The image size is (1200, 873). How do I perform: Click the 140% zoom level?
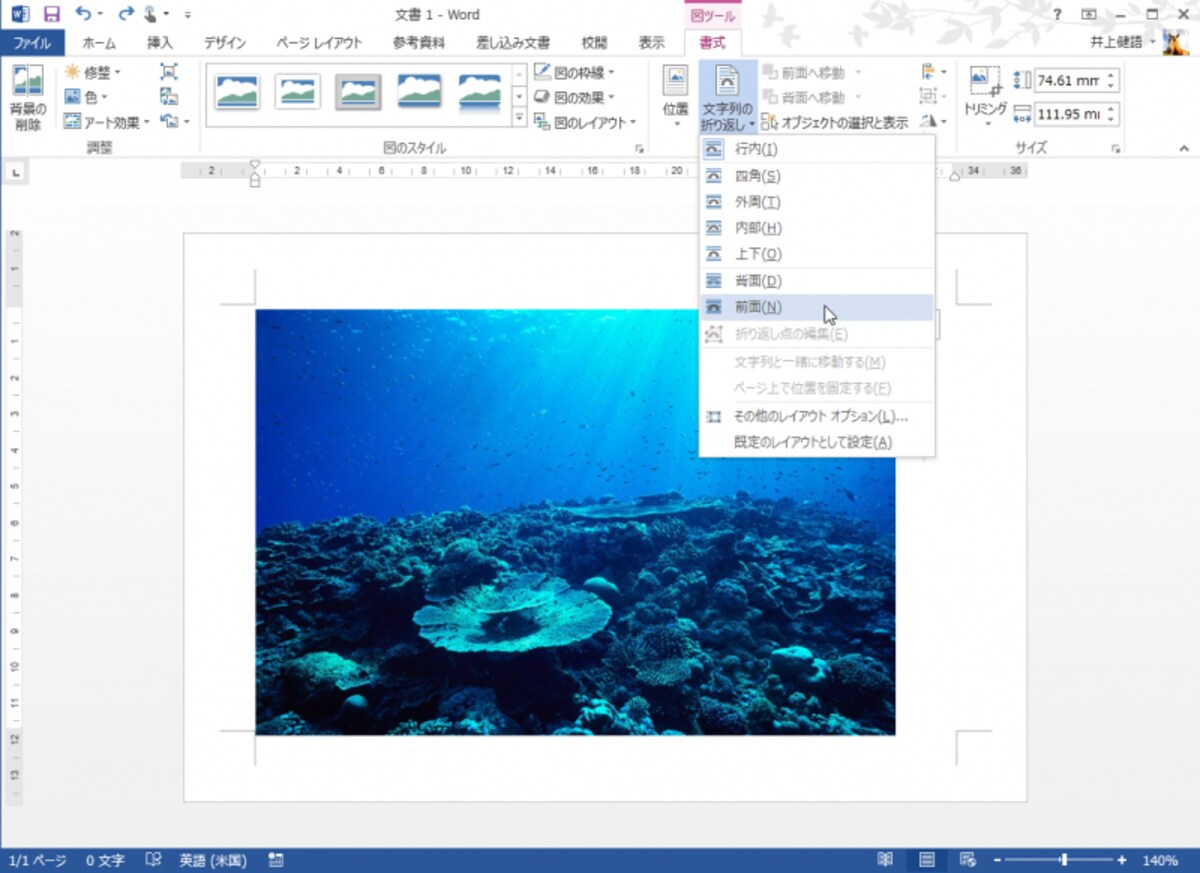pyautogui.click(x=1160, y=860)
